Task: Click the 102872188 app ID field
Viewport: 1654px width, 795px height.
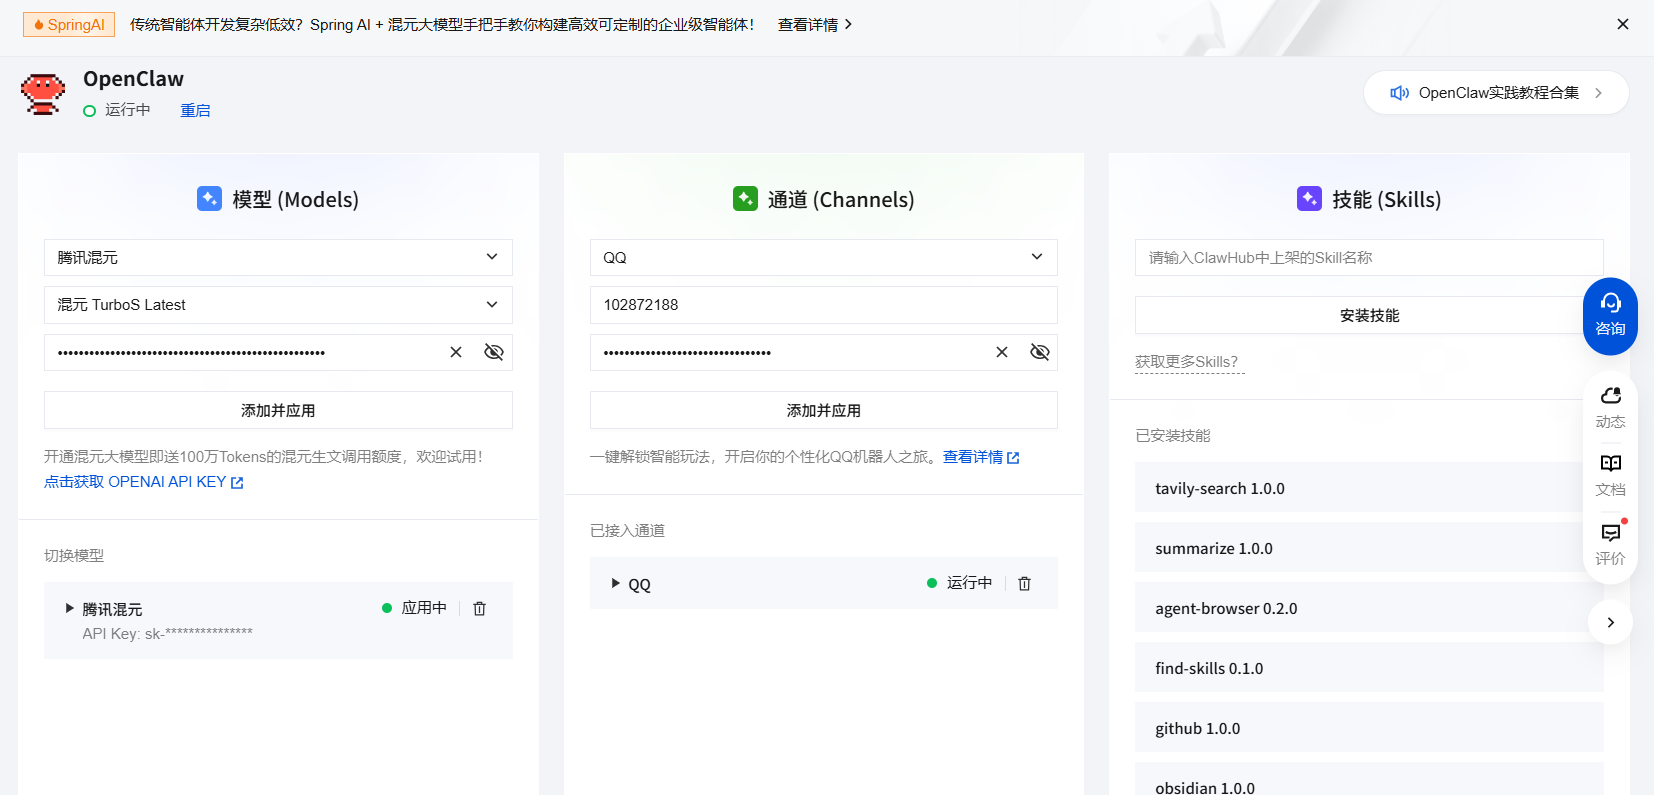Action: pos(824,305)
